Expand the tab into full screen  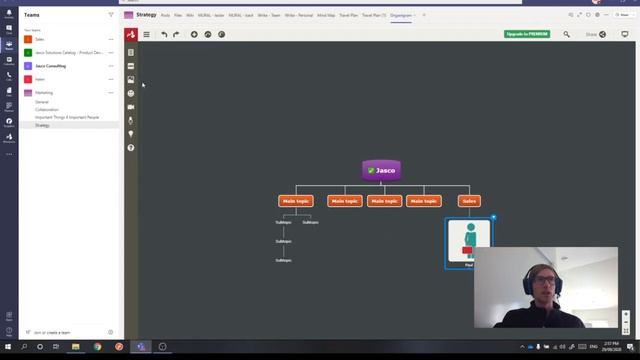(579, 15)
